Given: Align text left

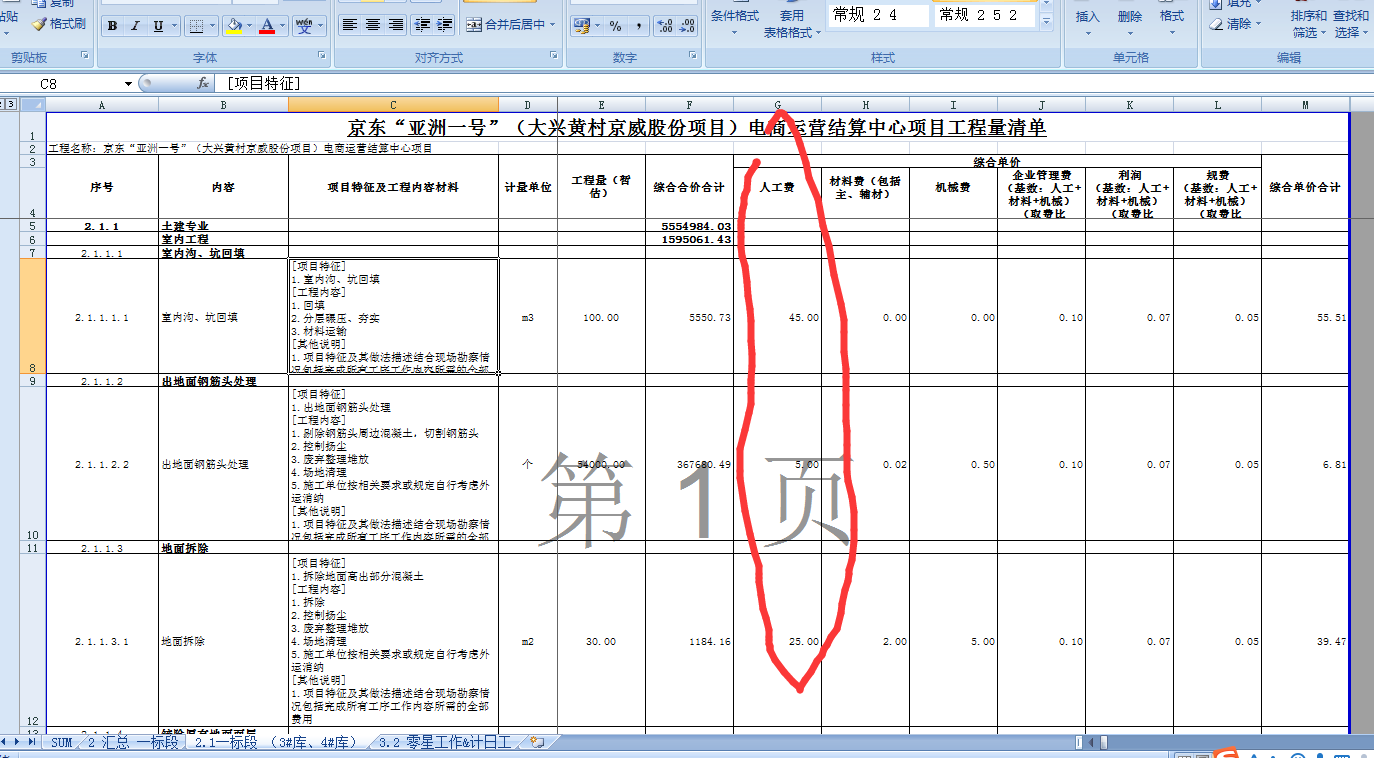Looking at the screenshot, I should pos(349,25).
